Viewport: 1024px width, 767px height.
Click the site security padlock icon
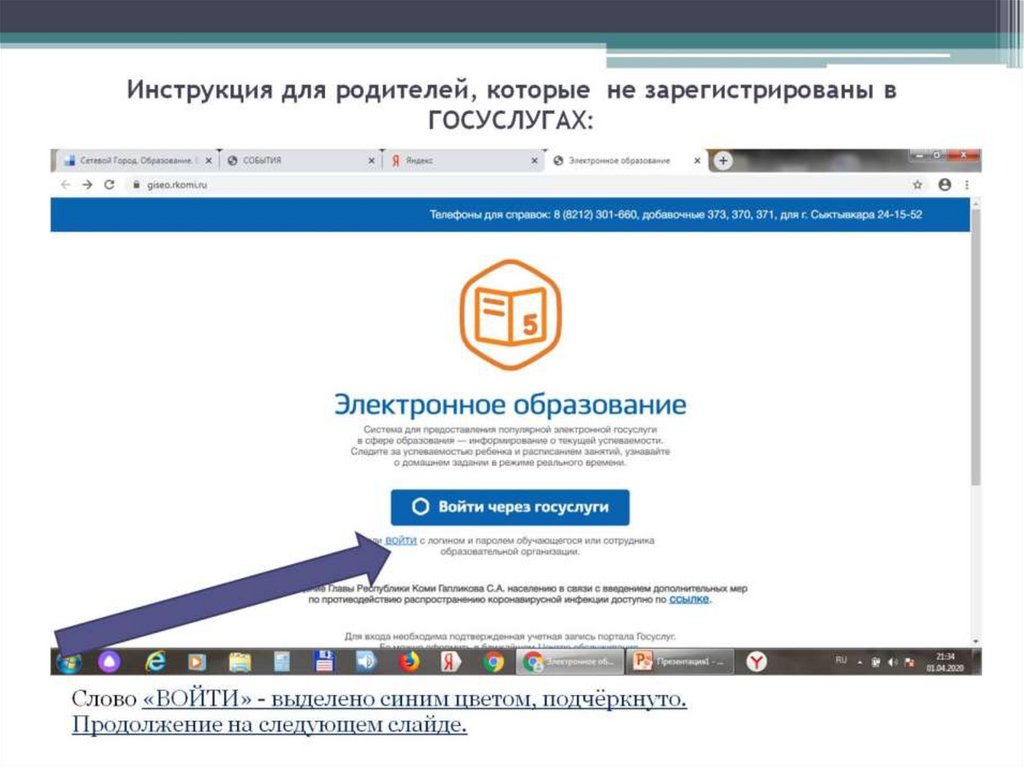(x=135, y=186)
